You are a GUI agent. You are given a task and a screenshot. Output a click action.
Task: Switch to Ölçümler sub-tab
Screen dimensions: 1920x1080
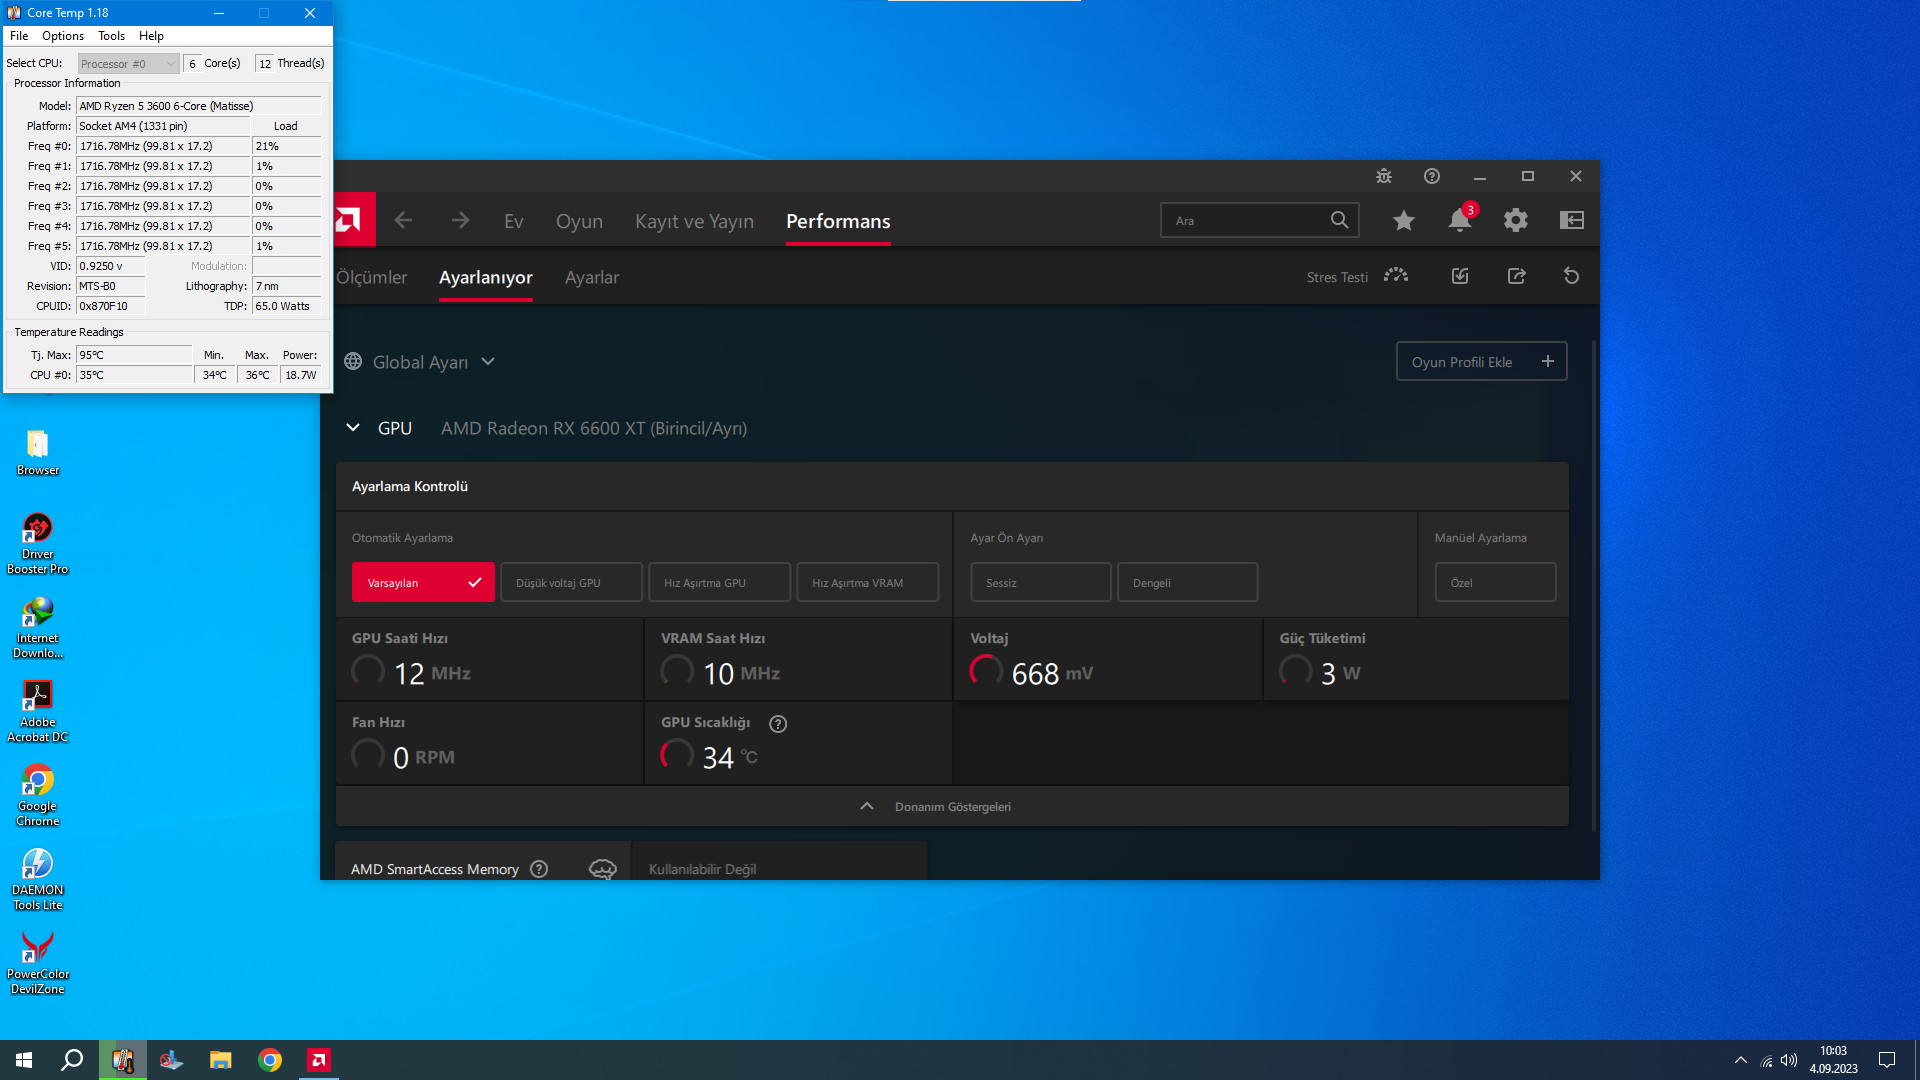(371, 277)
